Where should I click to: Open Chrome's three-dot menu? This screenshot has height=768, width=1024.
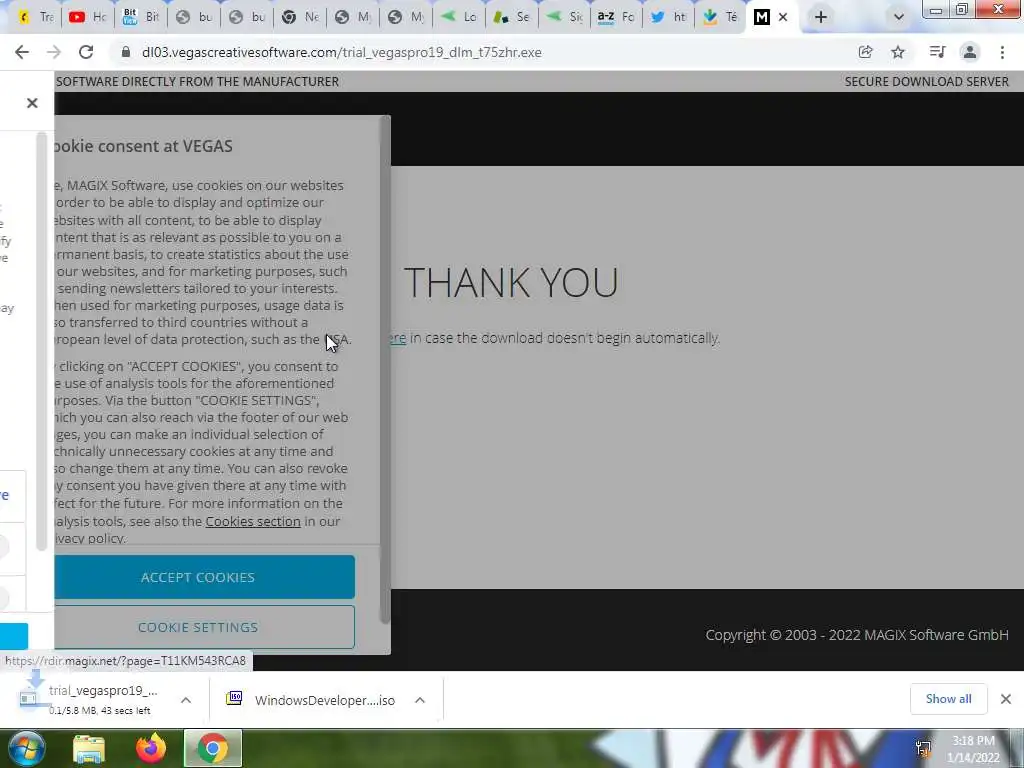pyautogui.click(x=1002, y=52)
